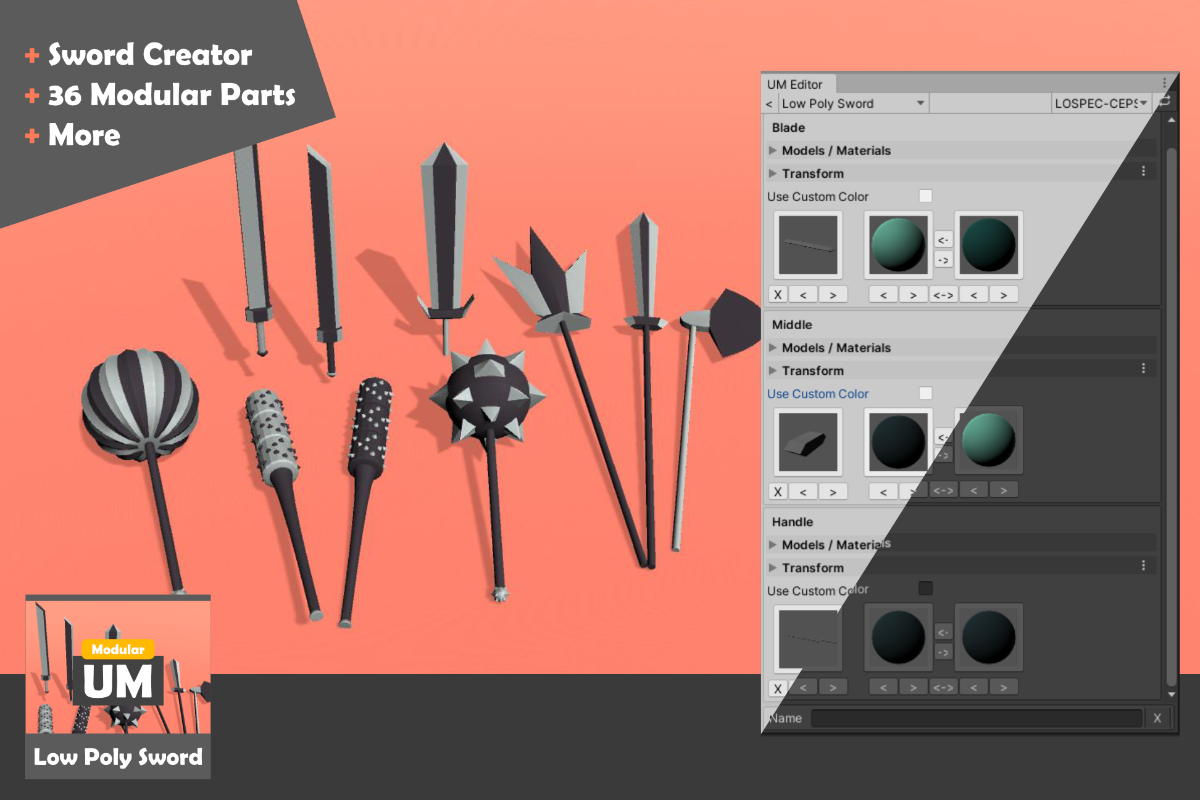Pick Middle's dark material sphere
Viewport: 1200px width, 800px height.
pos(899,441)
